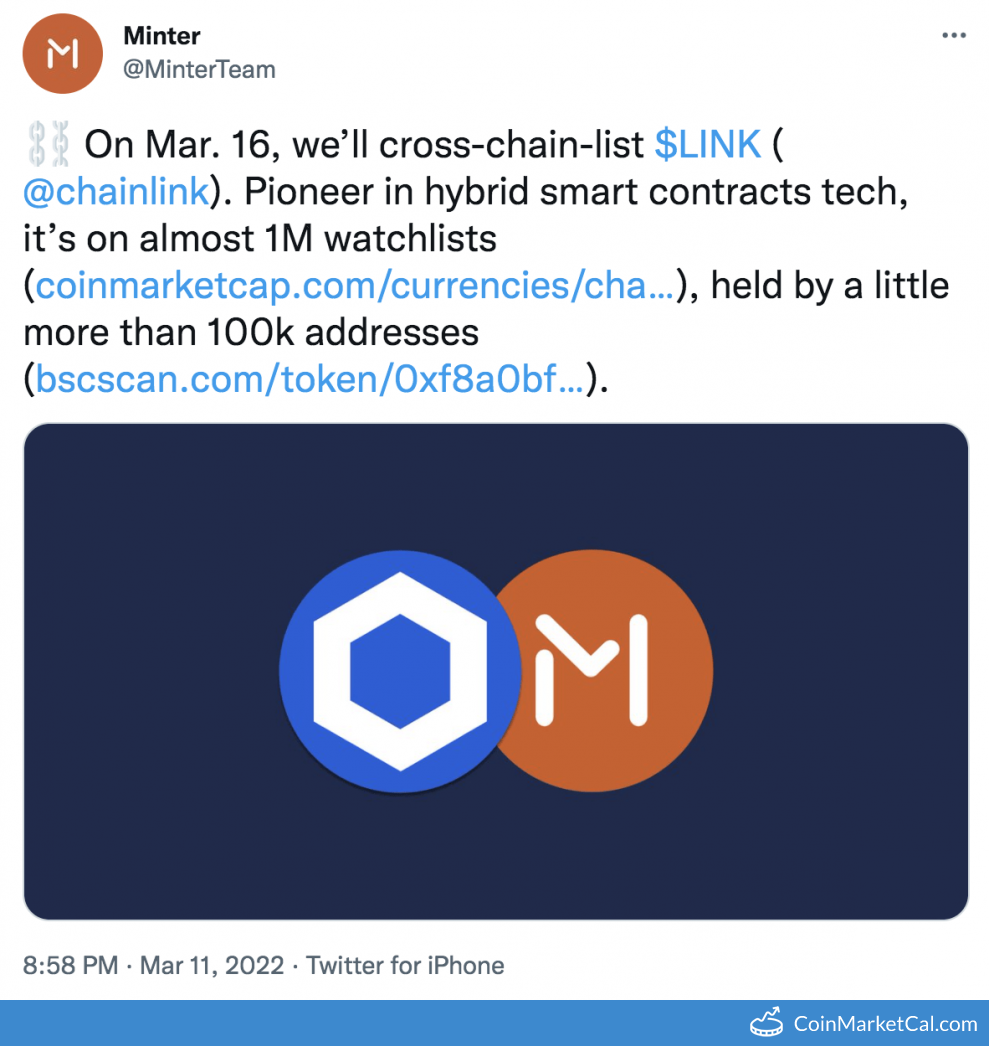Open the tweet's three-dot more menu
The image size is (989, 1046).
click(x=954, y=36)
